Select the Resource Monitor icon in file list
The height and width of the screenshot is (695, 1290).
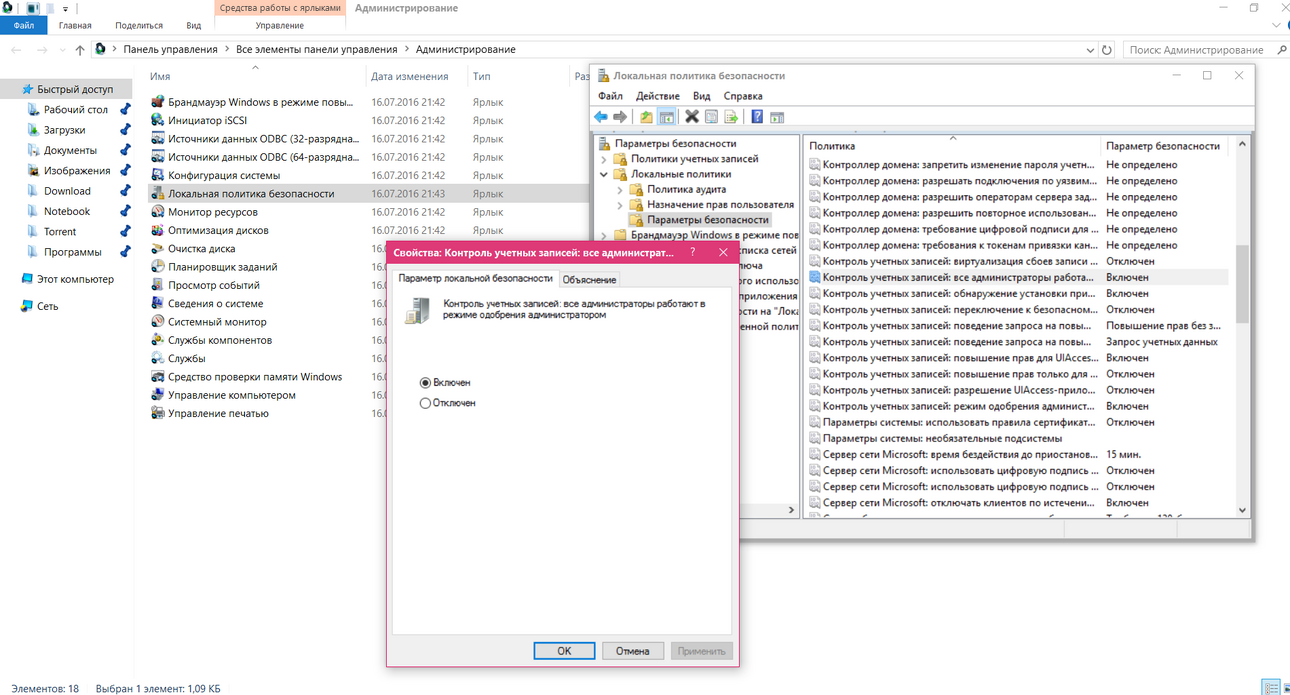coord(158,212)
